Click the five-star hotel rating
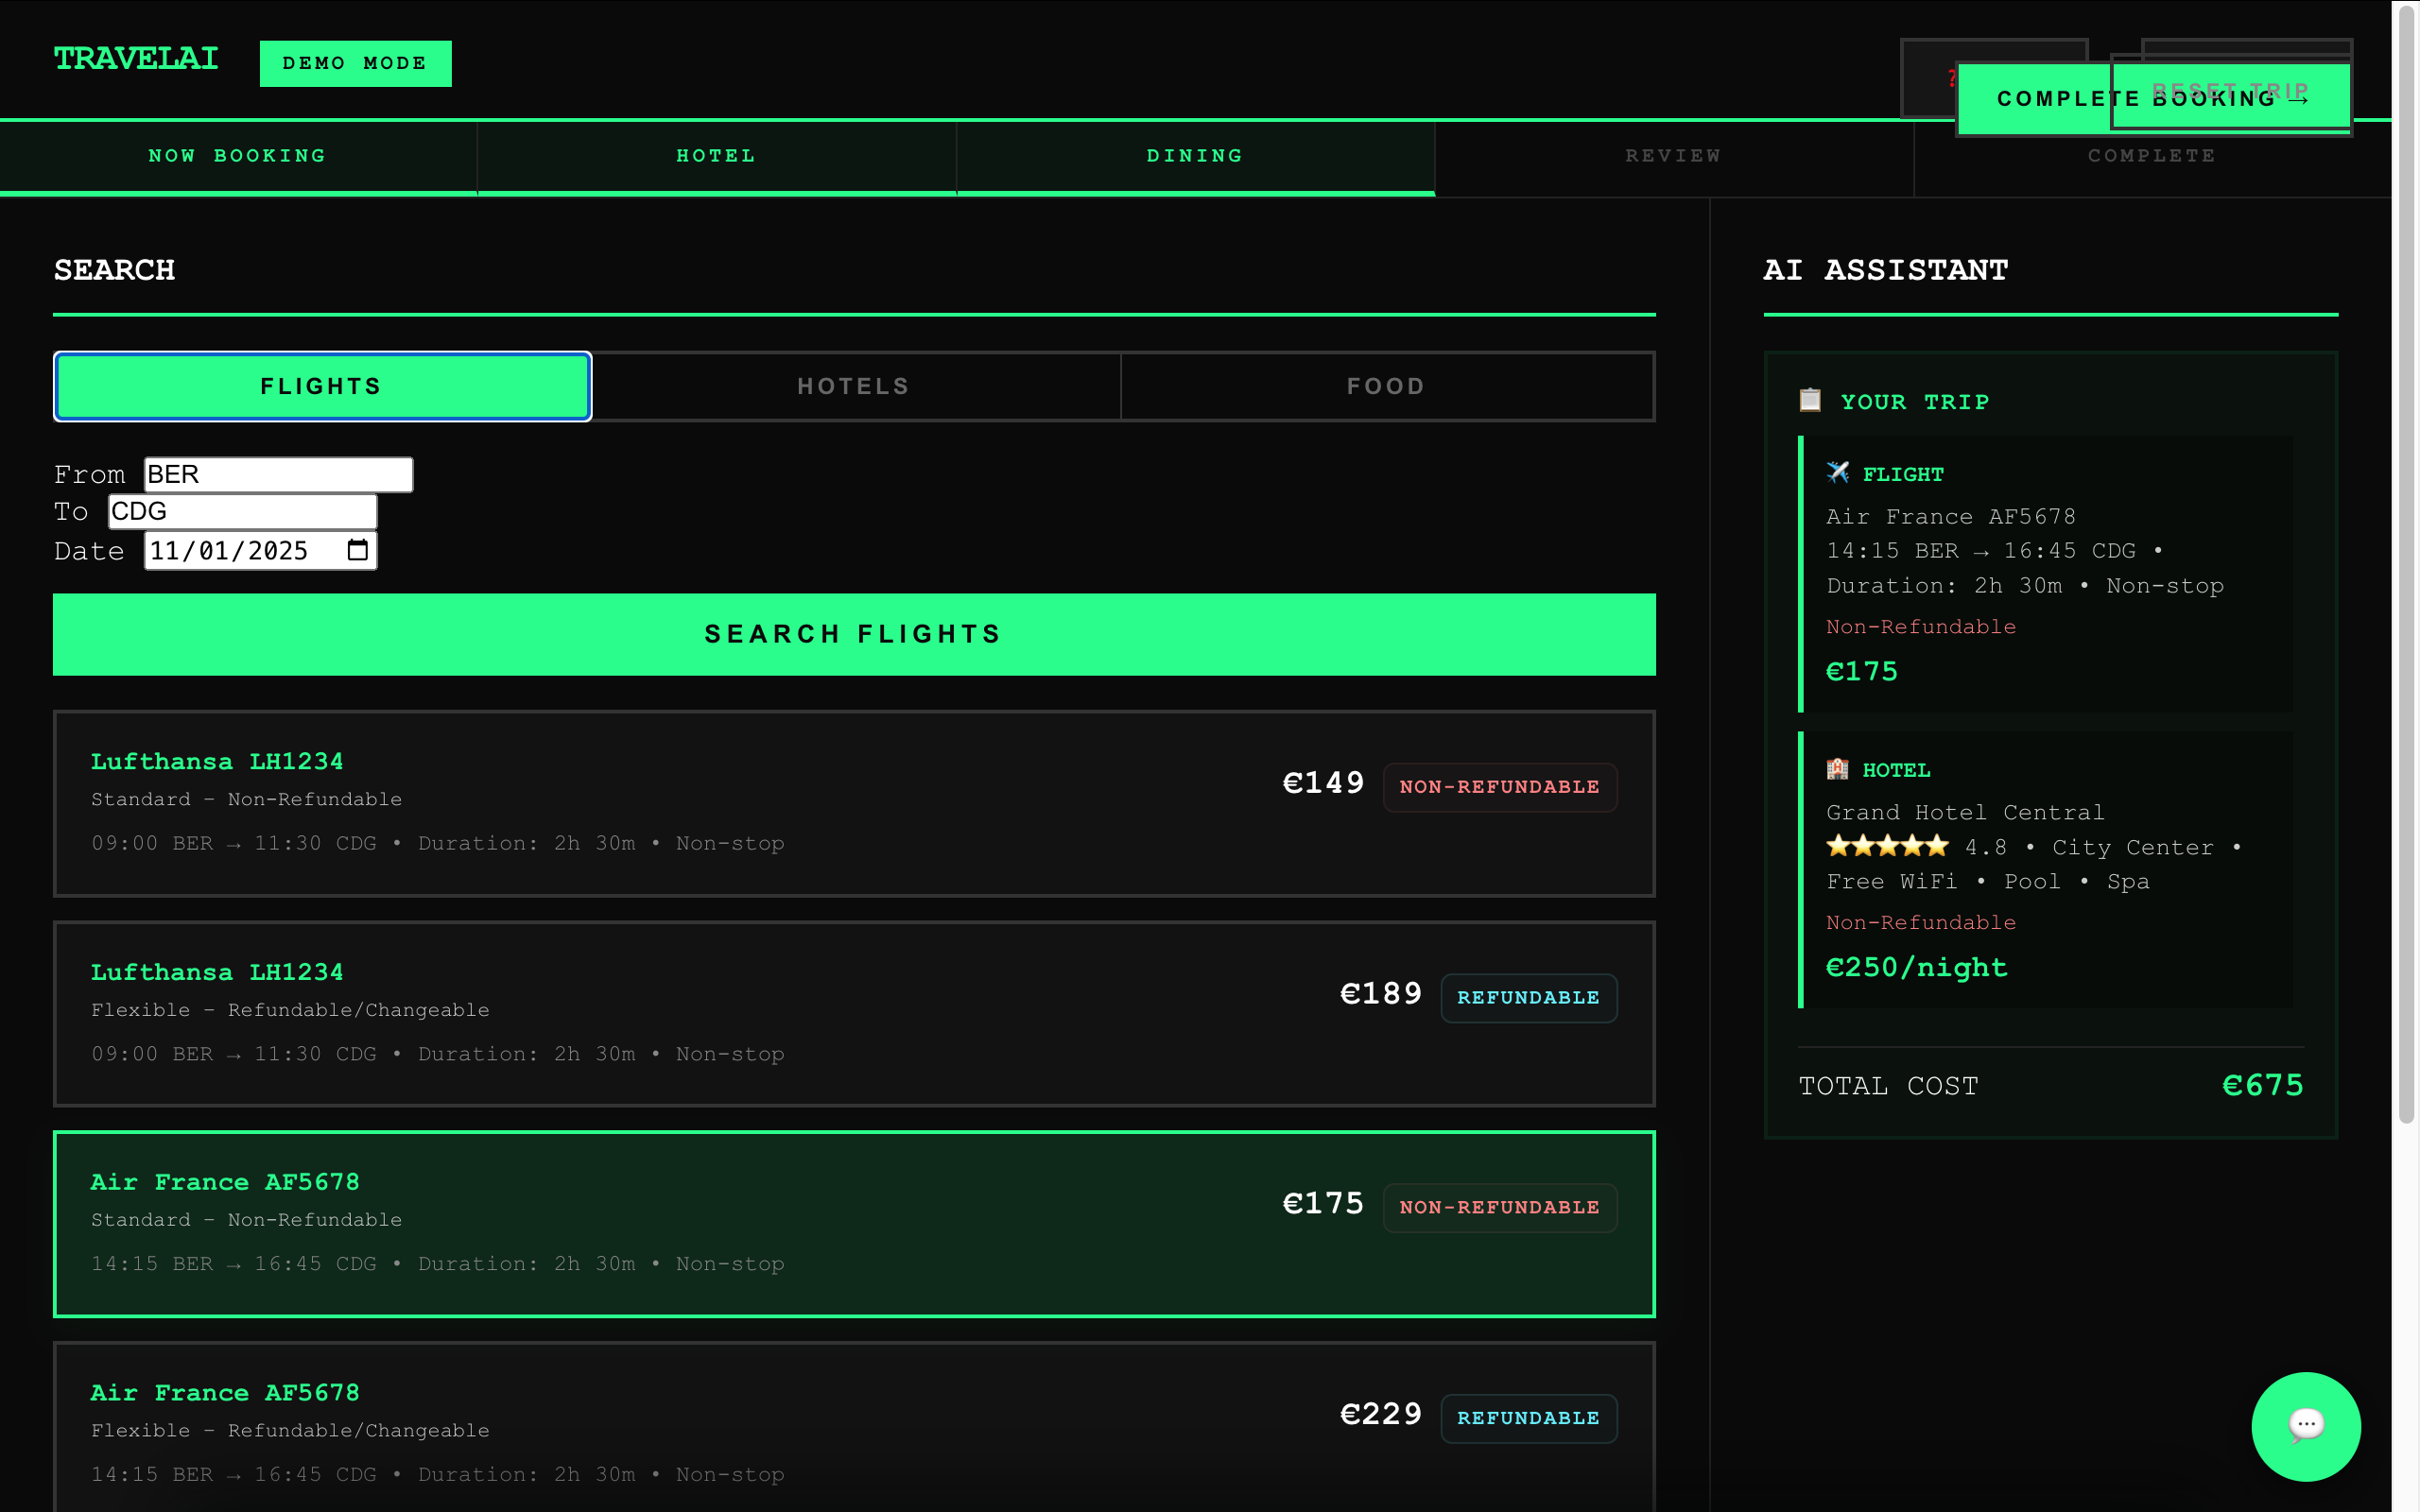The image size is (2420, 1512). [x=1887, y=846]
